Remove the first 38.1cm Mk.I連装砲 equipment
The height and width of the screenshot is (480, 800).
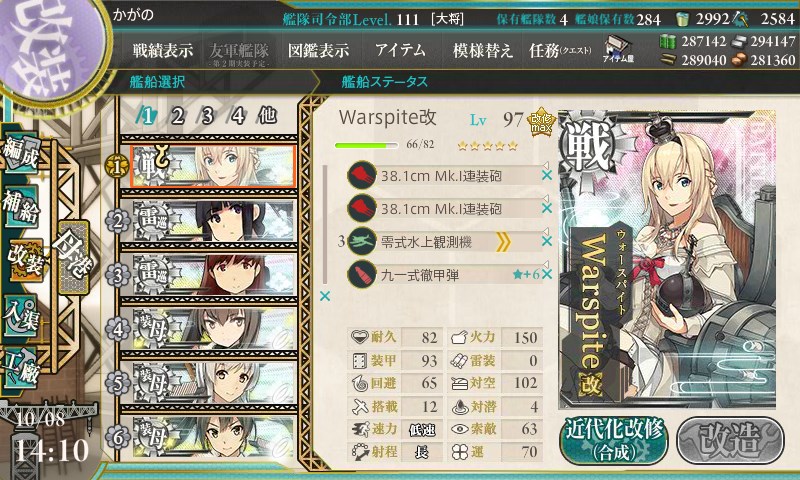click(547, 175)
